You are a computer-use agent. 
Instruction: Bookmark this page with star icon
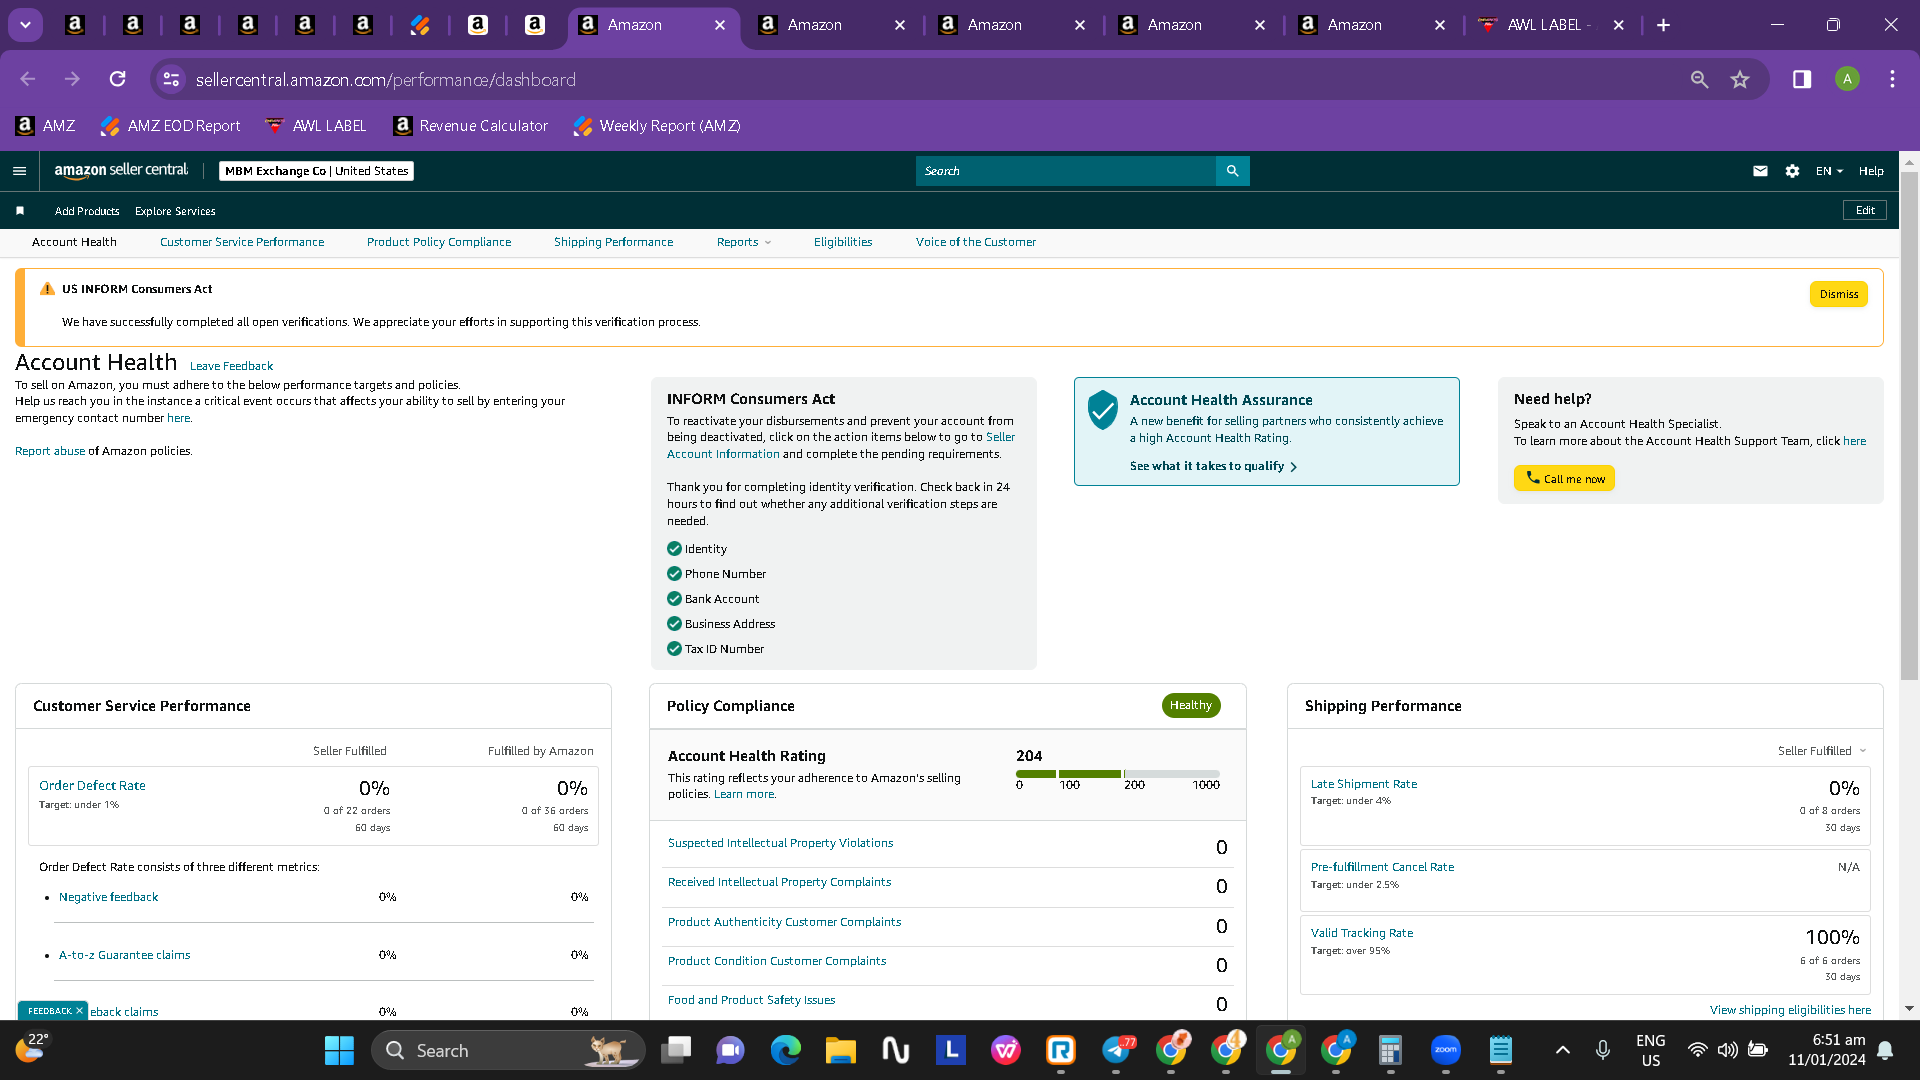[1740, 79]
